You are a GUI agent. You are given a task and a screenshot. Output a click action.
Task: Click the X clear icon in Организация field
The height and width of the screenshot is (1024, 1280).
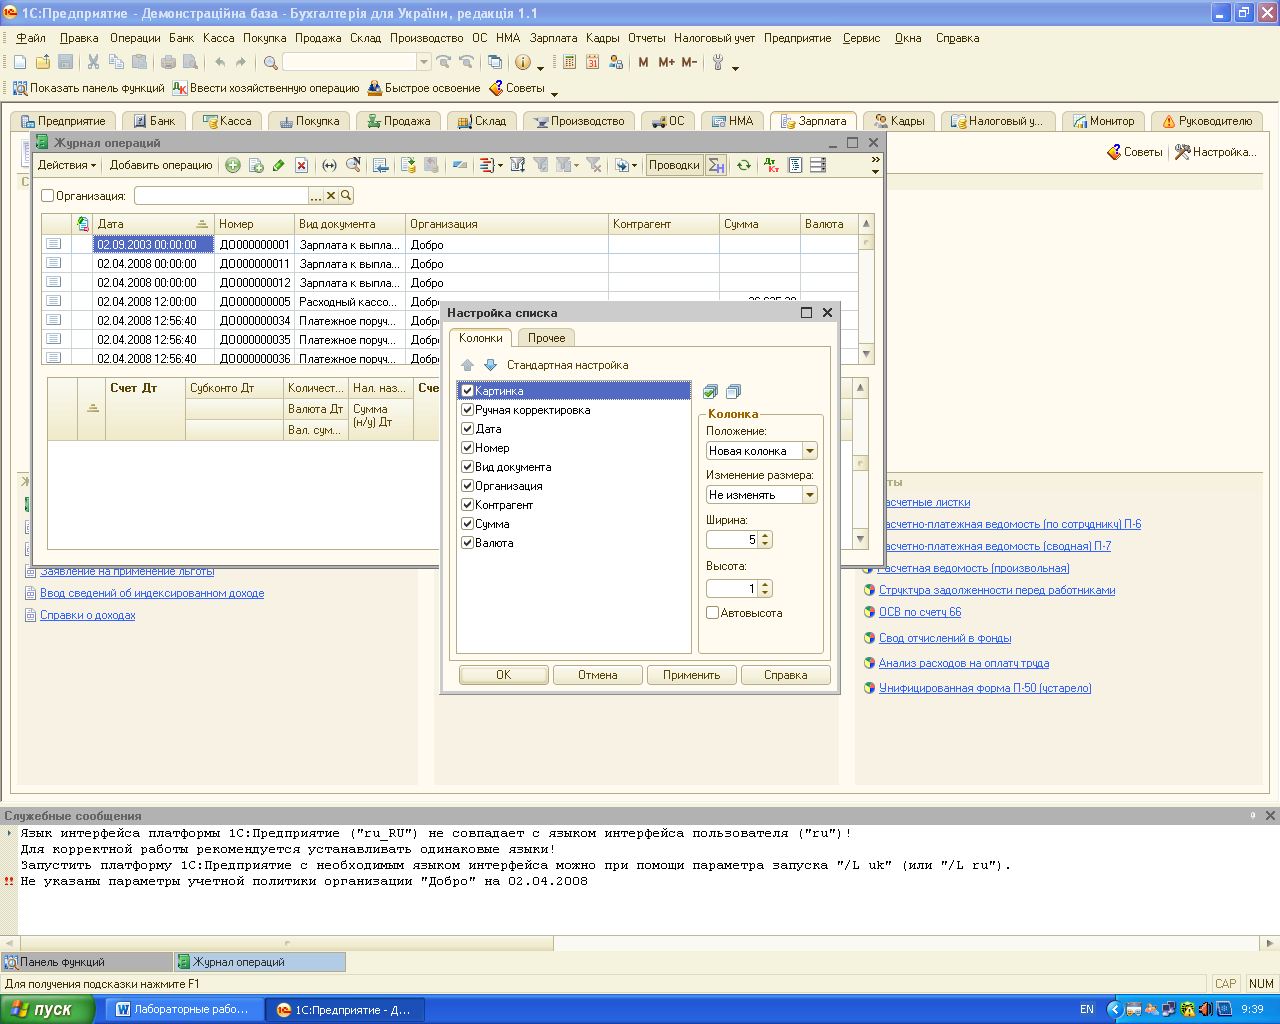(x=331, y=196)
